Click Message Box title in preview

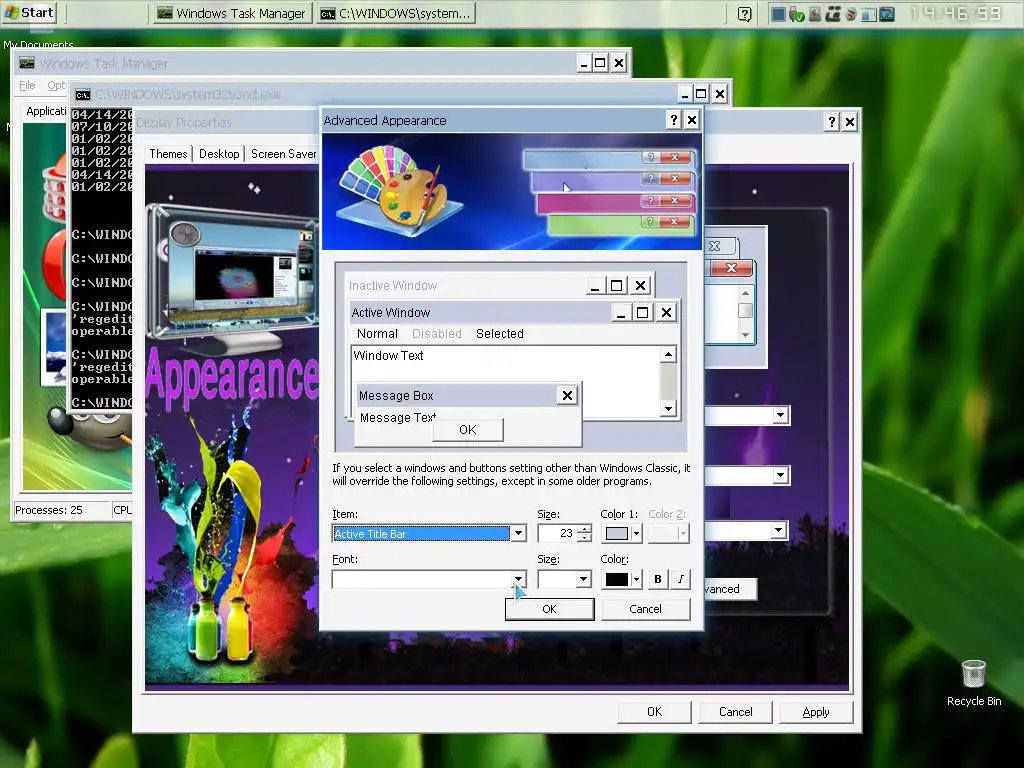point(396,396)
